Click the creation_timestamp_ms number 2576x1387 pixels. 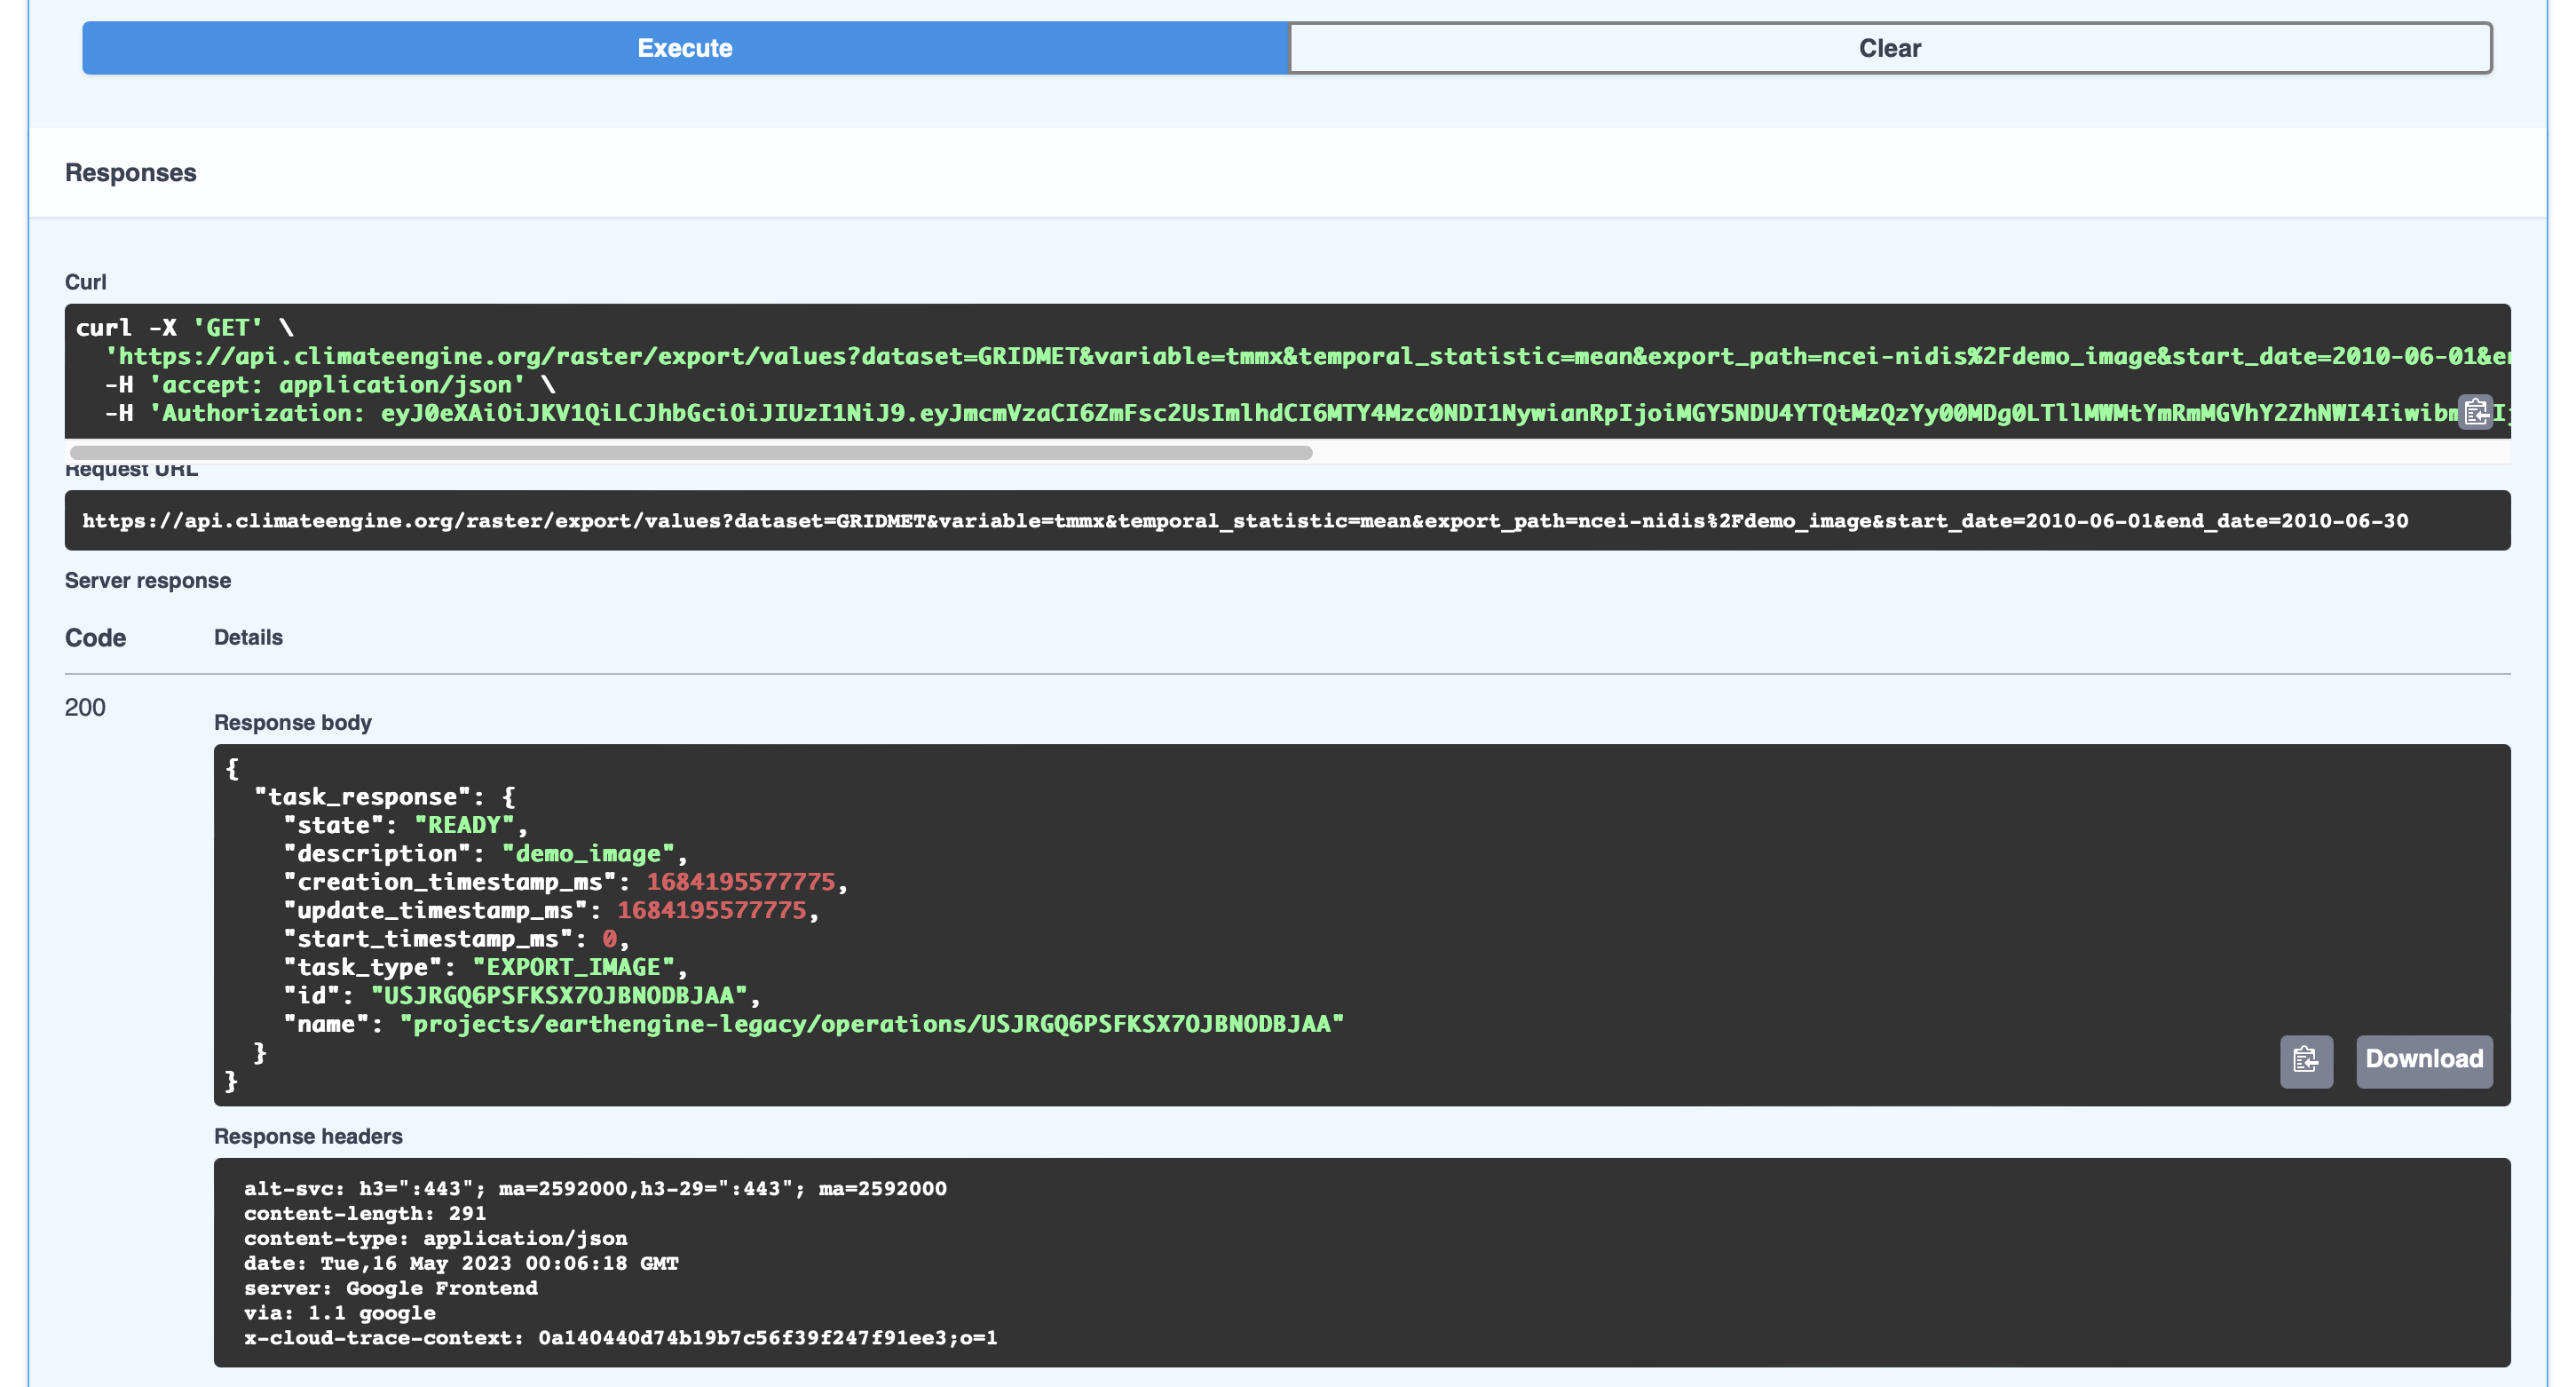point(740,882)
